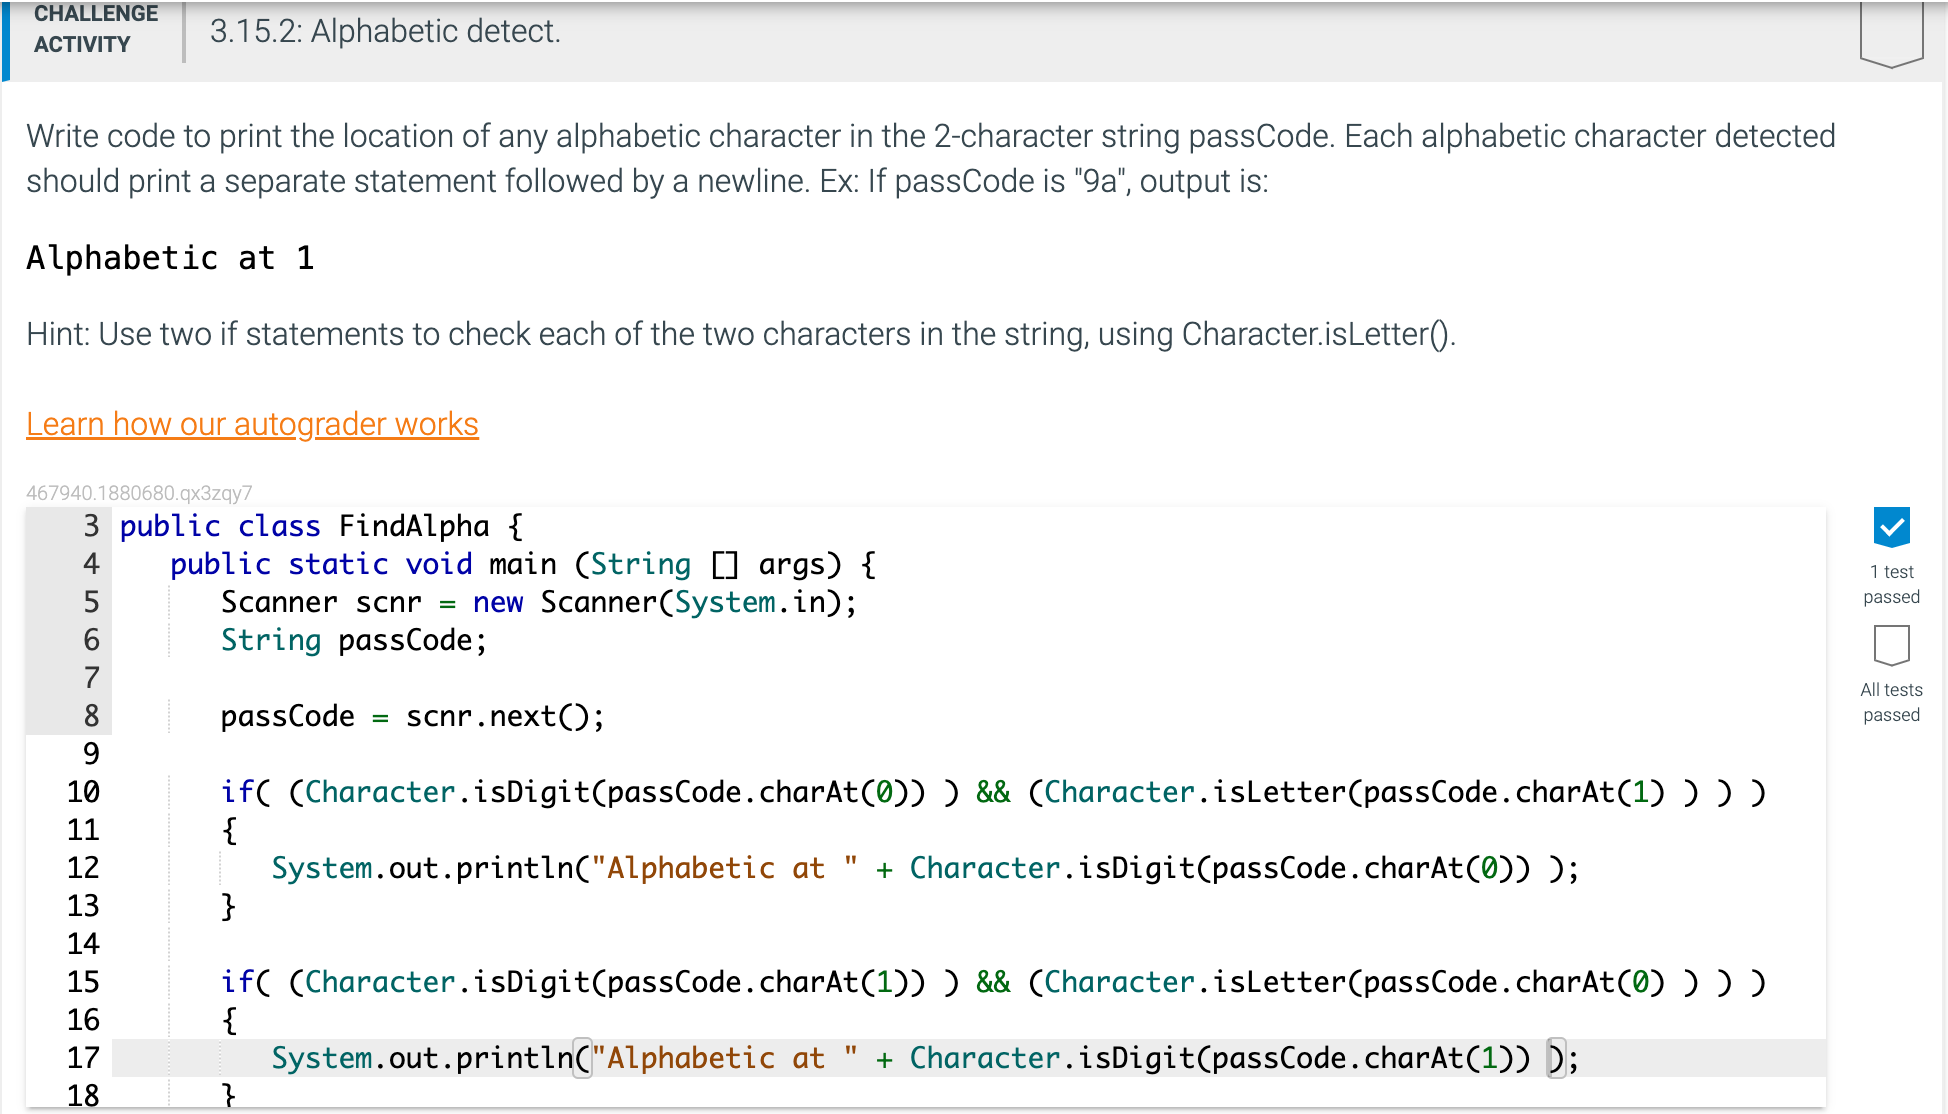1948x1114 pixels.
Task: Select the activity ID '467940.1880680.qx3zqy7'
Action: [139, 491]
